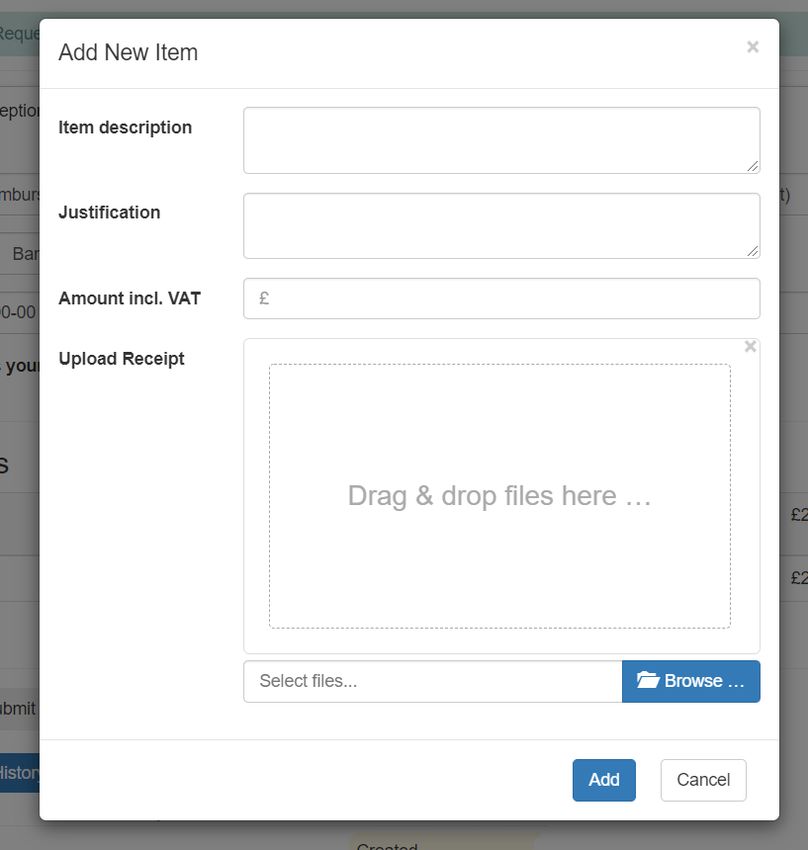Grab the Item description resize grip
808x850 pixels.
point(752,166)
